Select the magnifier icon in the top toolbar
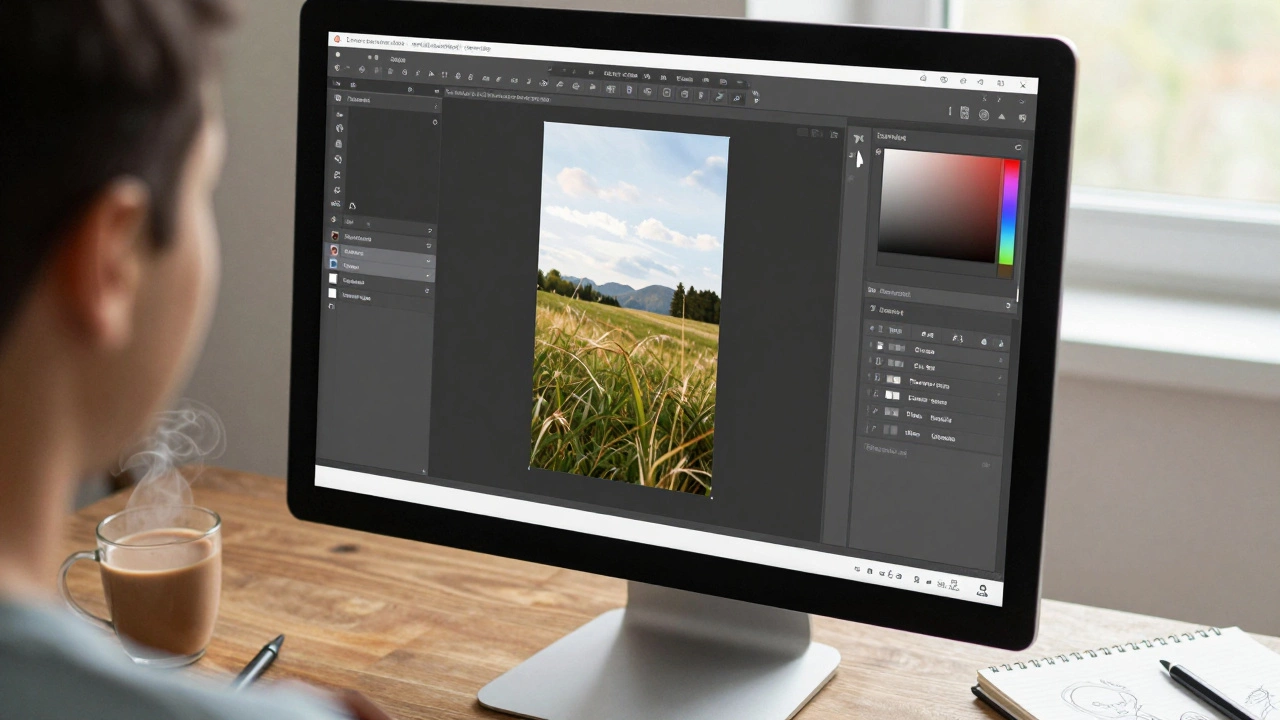 click(x=737, y=98)
